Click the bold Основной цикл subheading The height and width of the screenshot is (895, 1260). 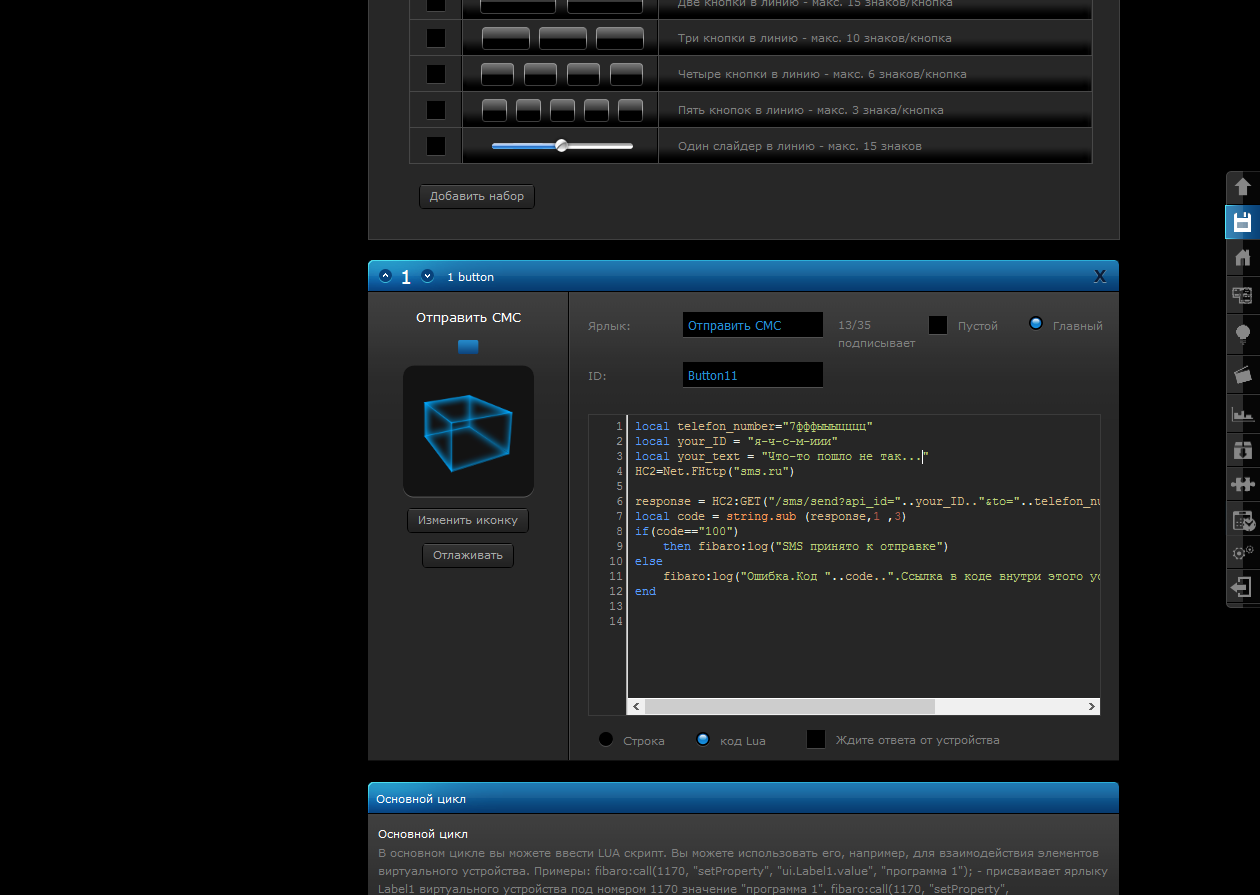pyautogui.click(x=422, y=834)
